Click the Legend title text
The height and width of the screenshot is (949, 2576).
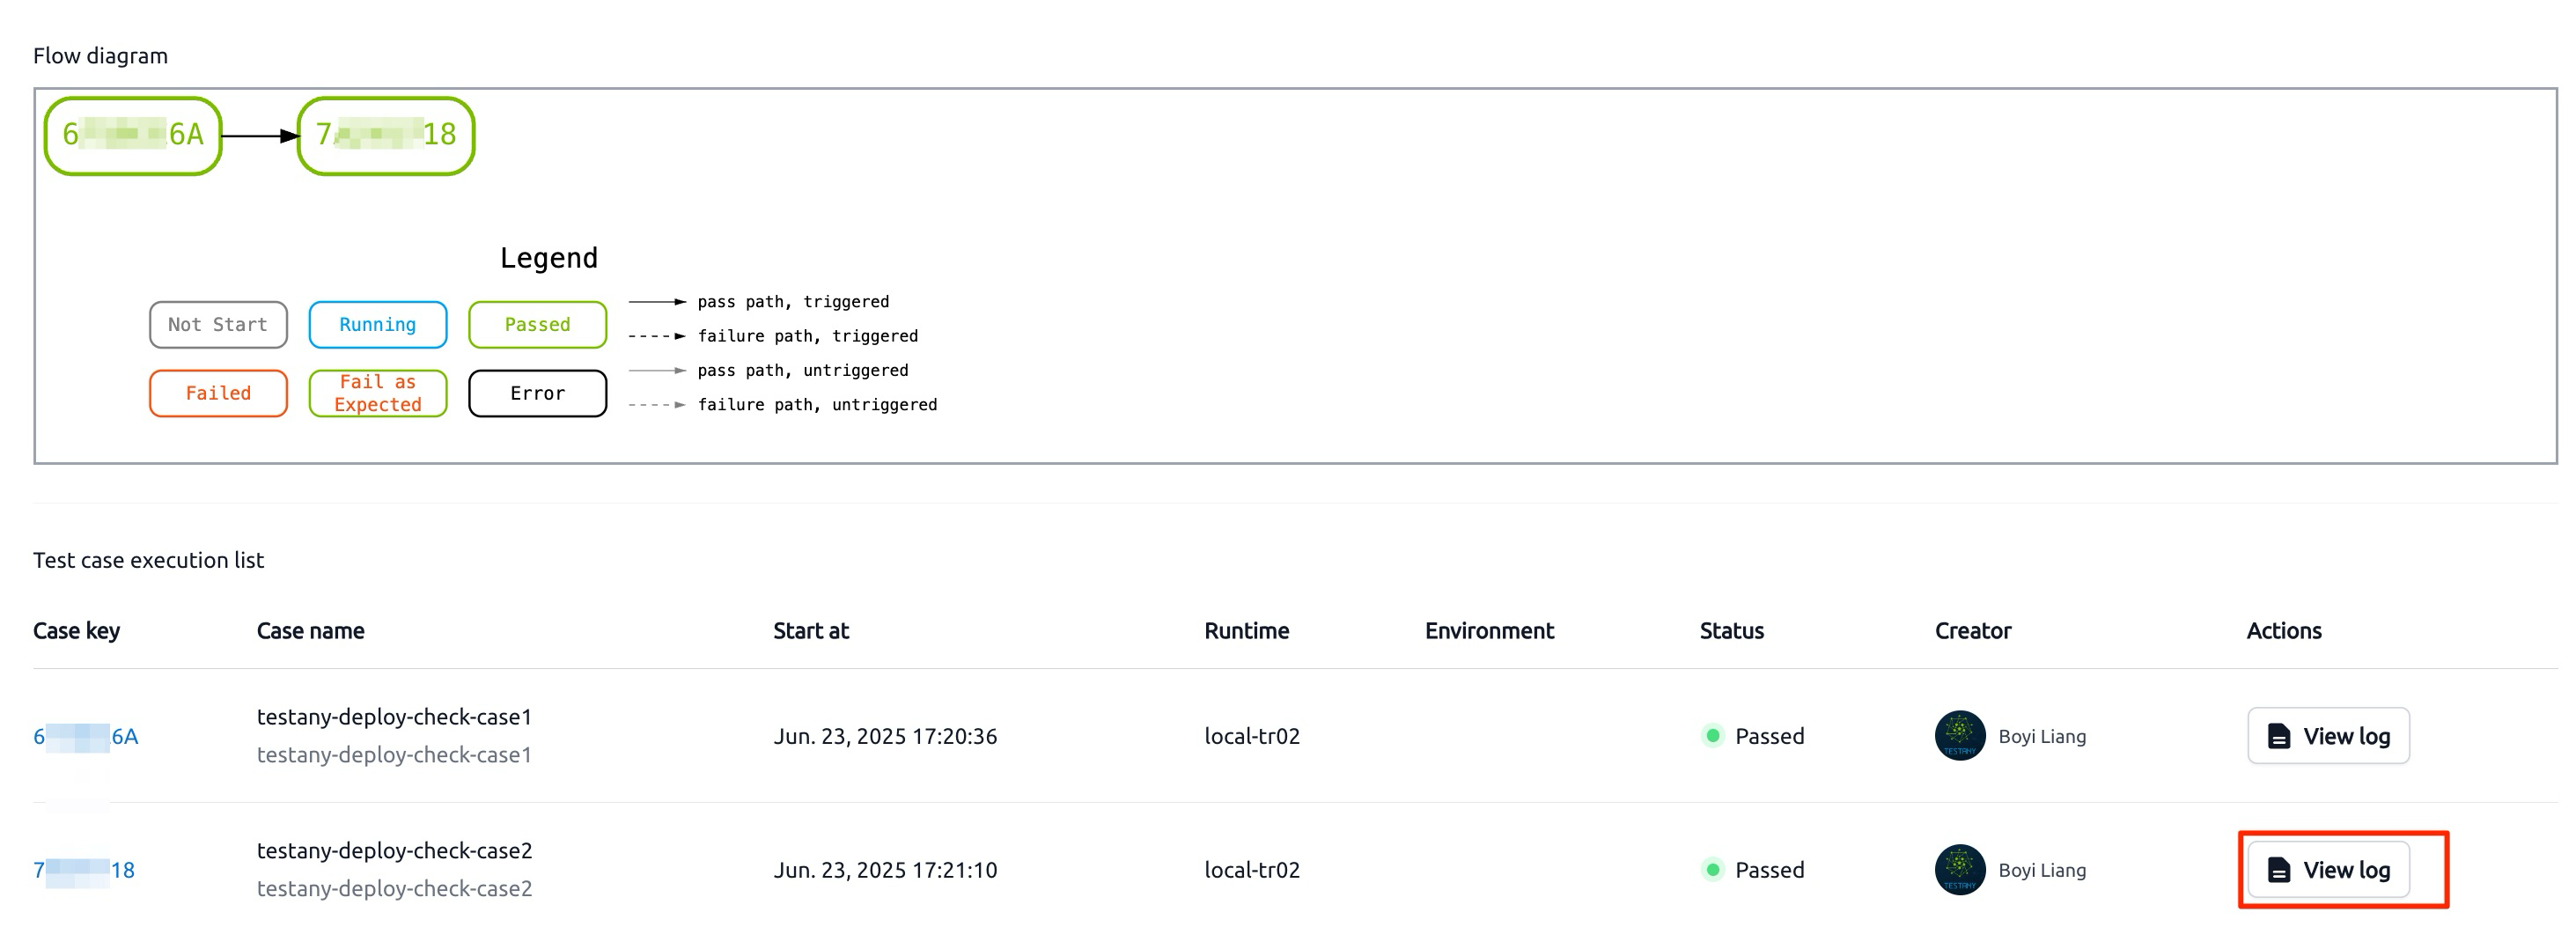tap(549, 258)
